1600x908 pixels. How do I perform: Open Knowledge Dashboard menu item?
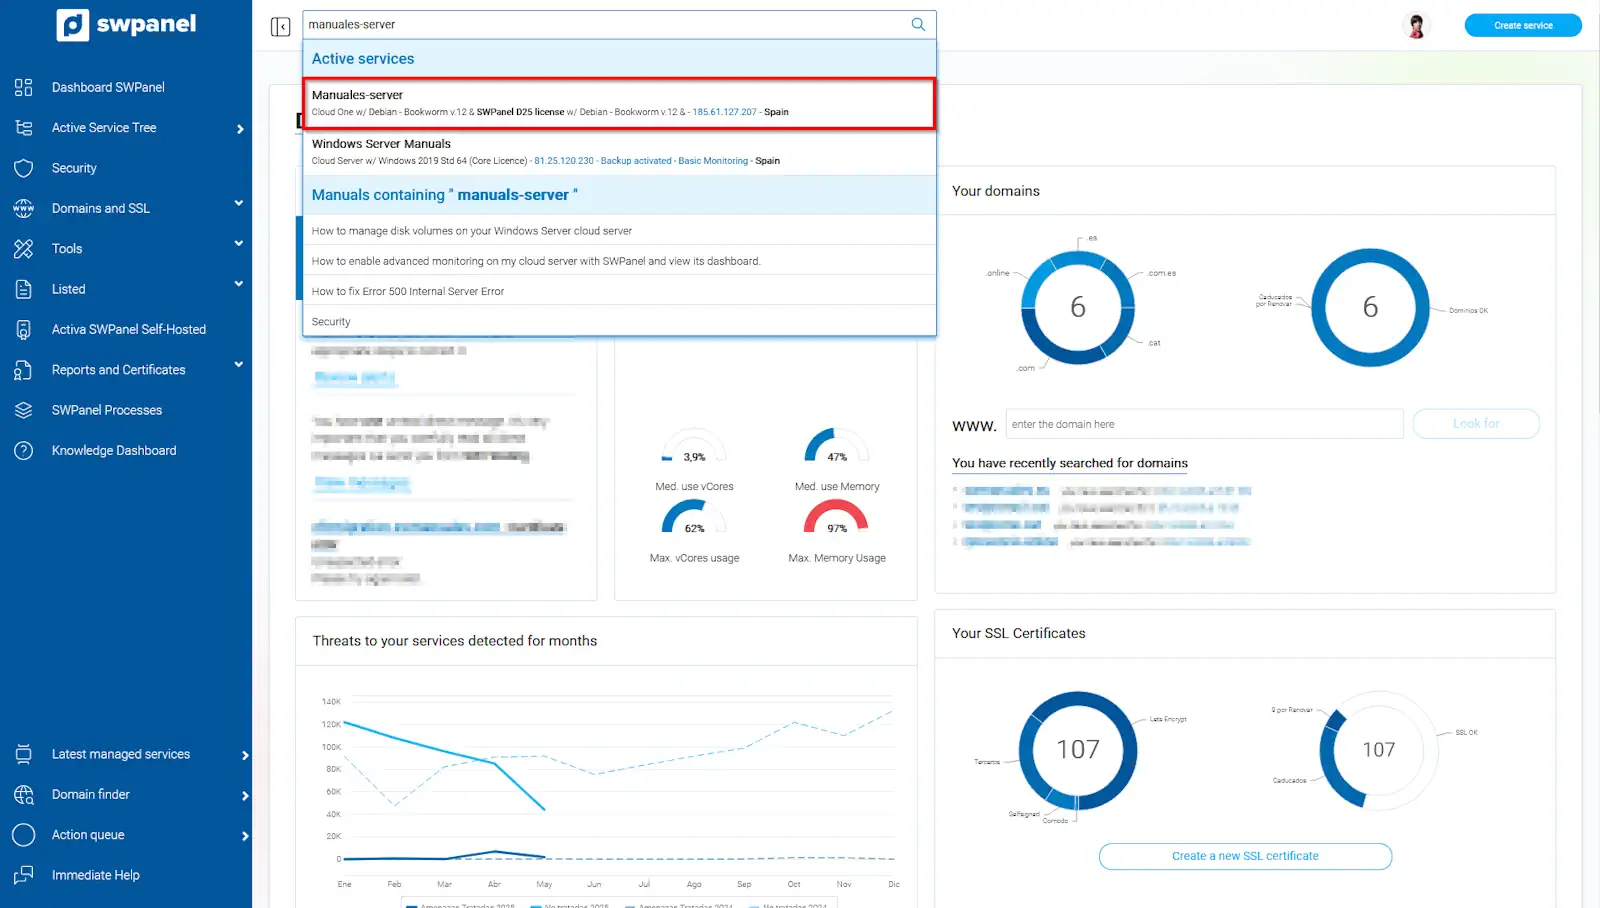[114, 450]
